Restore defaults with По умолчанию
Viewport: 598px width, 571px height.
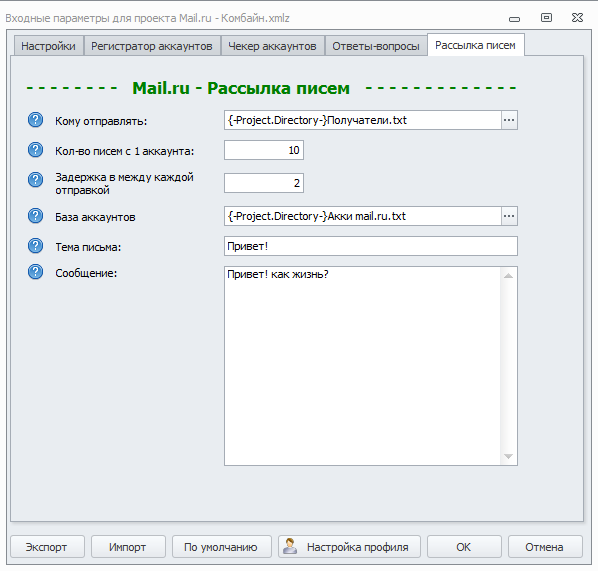[x=221, y=547]
